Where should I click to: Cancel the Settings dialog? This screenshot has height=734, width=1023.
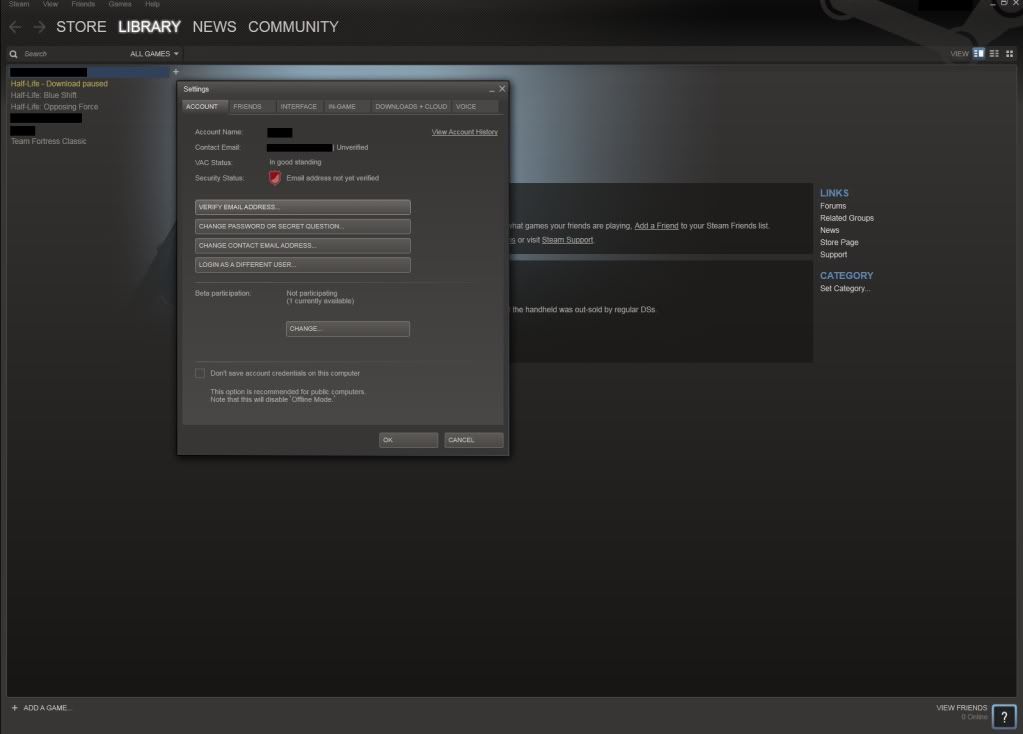(474, 440)
